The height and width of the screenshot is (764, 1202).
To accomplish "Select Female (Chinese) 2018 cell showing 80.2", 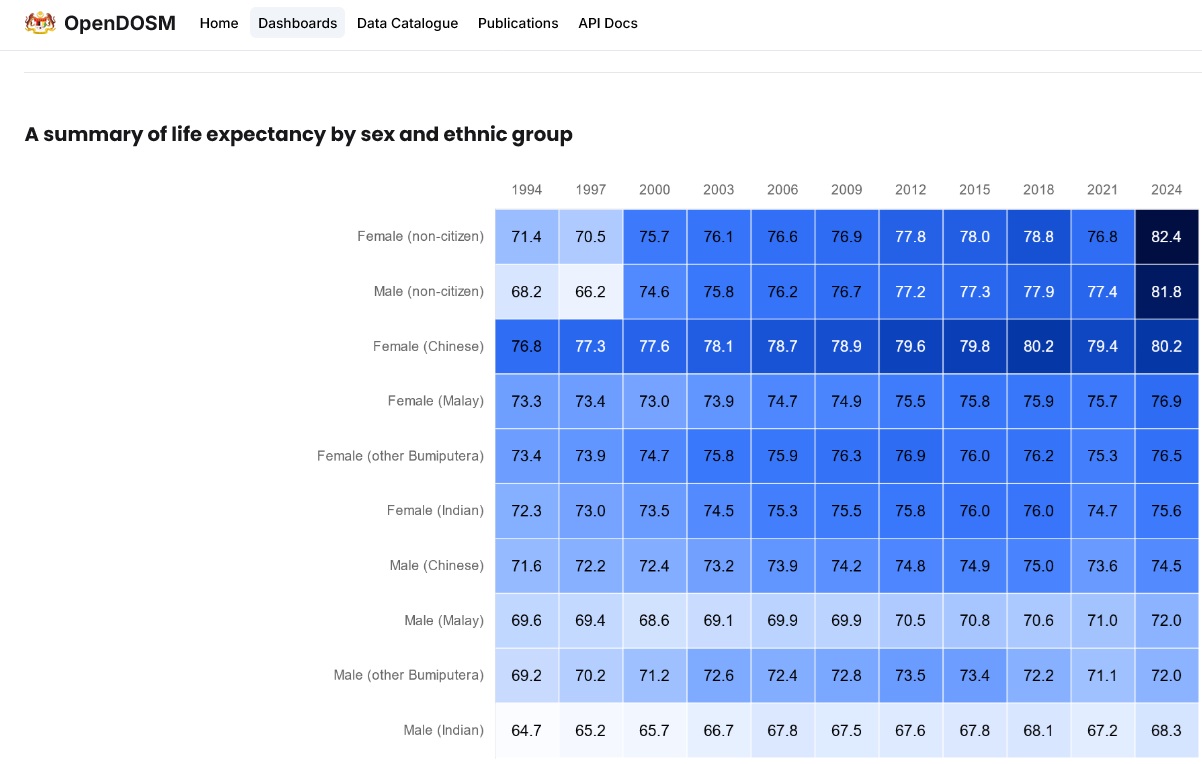I will 1038,347.
